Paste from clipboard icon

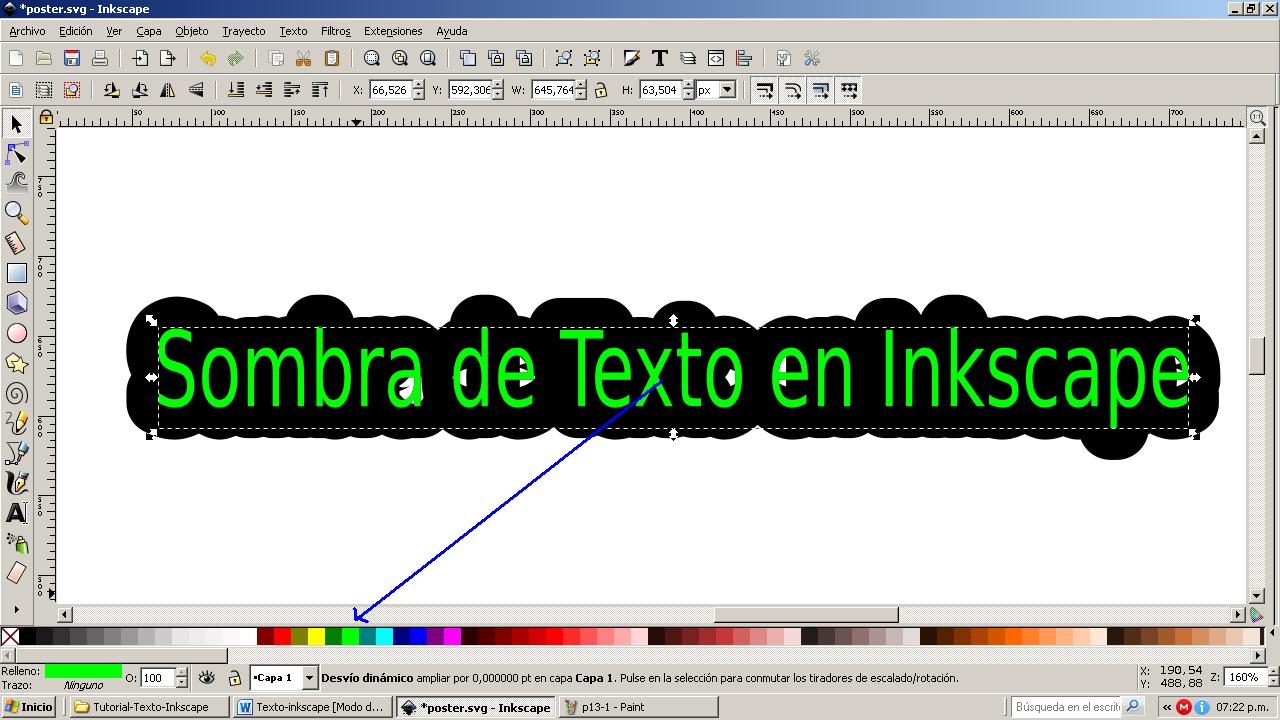pyautogui.click(x=332, y=58)
